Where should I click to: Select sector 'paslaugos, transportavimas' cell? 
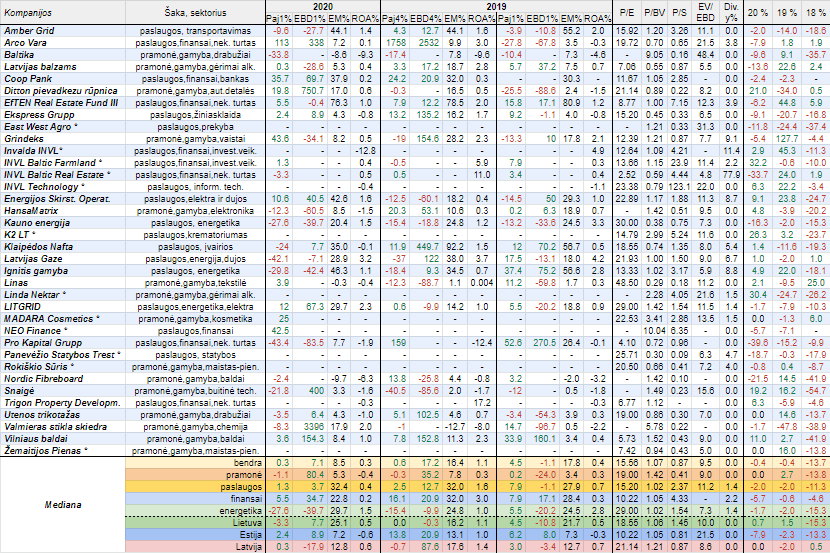(195, 31)
